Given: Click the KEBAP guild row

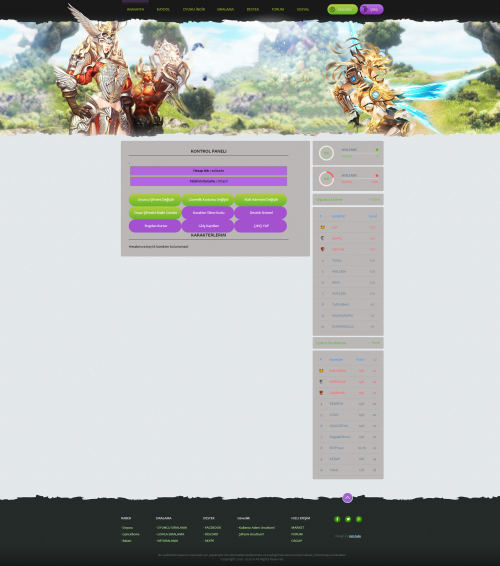Looking at the screenshot, I should click(x=348, y=459).
